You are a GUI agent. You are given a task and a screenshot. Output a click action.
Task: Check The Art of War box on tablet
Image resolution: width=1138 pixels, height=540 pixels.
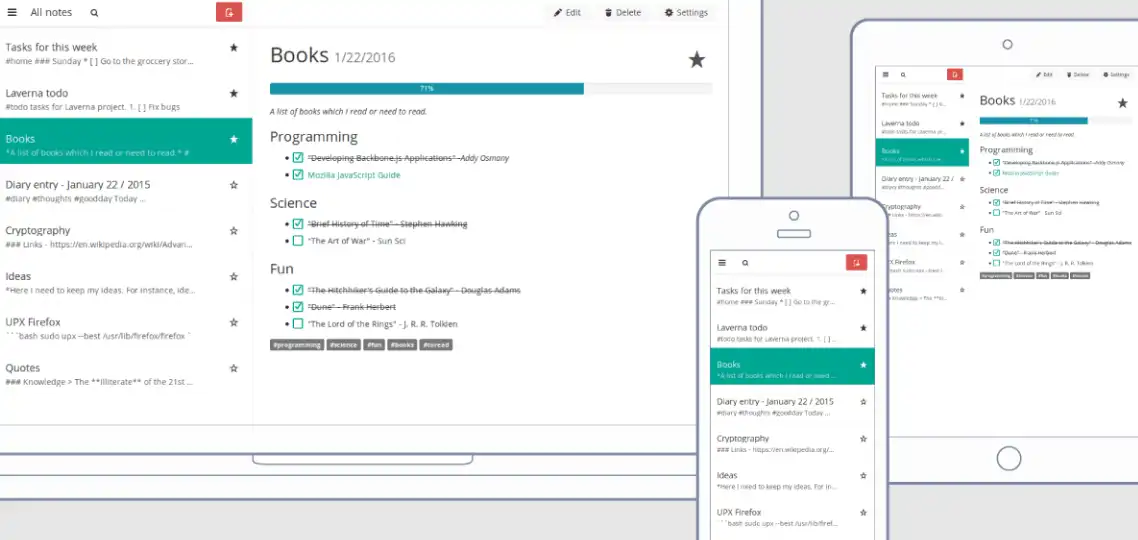[996, 213]
